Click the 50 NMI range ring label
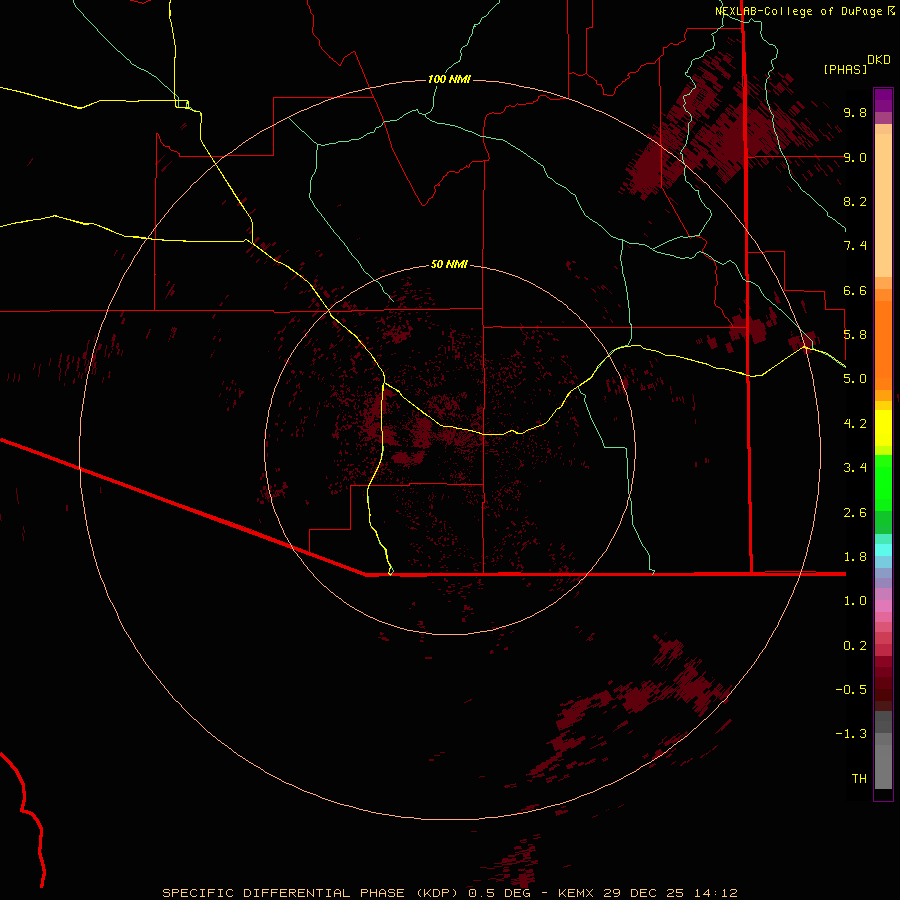Image resolution: width=900 pixels, height=900 pixels. pos(449,264)
